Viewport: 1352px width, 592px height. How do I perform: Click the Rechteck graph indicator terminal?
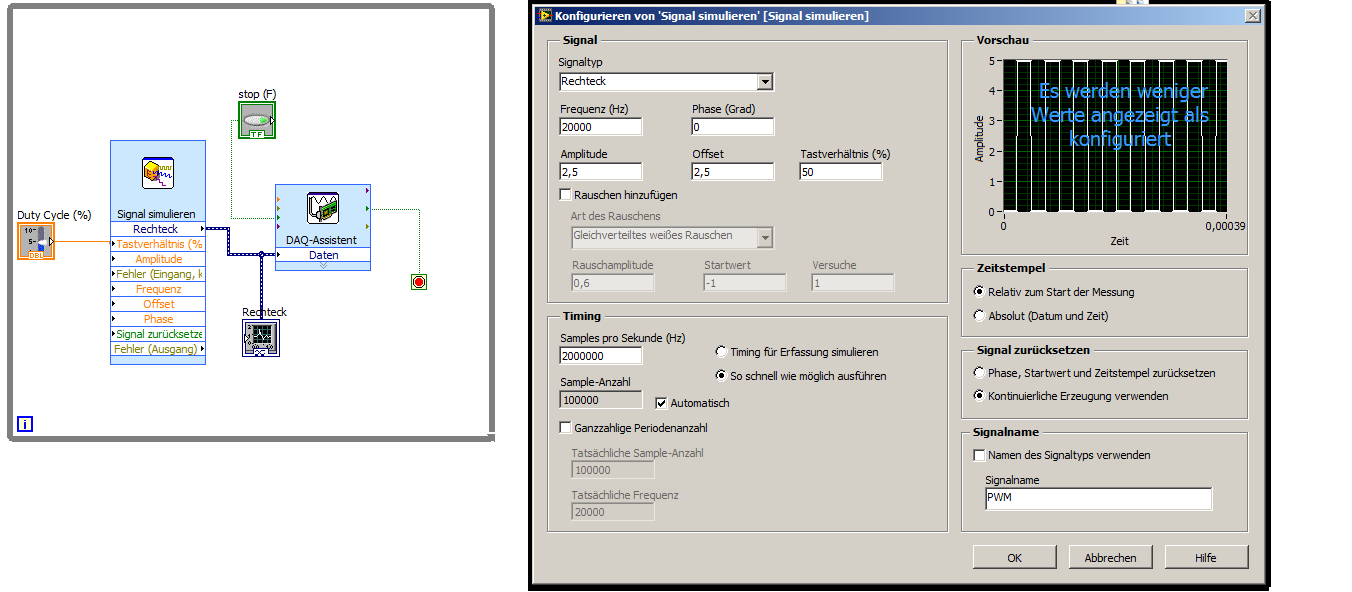click(x=261, y=338)
